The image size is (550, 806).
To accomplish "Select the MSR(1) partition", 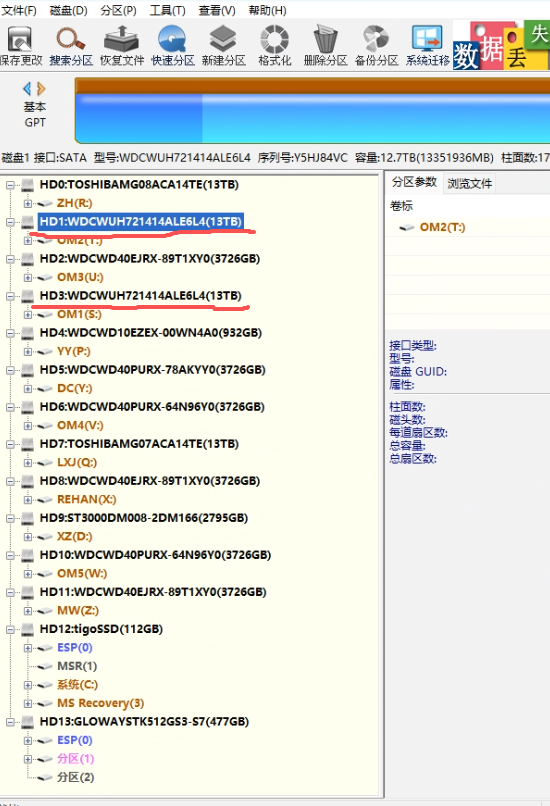I will tap(77, 666).
